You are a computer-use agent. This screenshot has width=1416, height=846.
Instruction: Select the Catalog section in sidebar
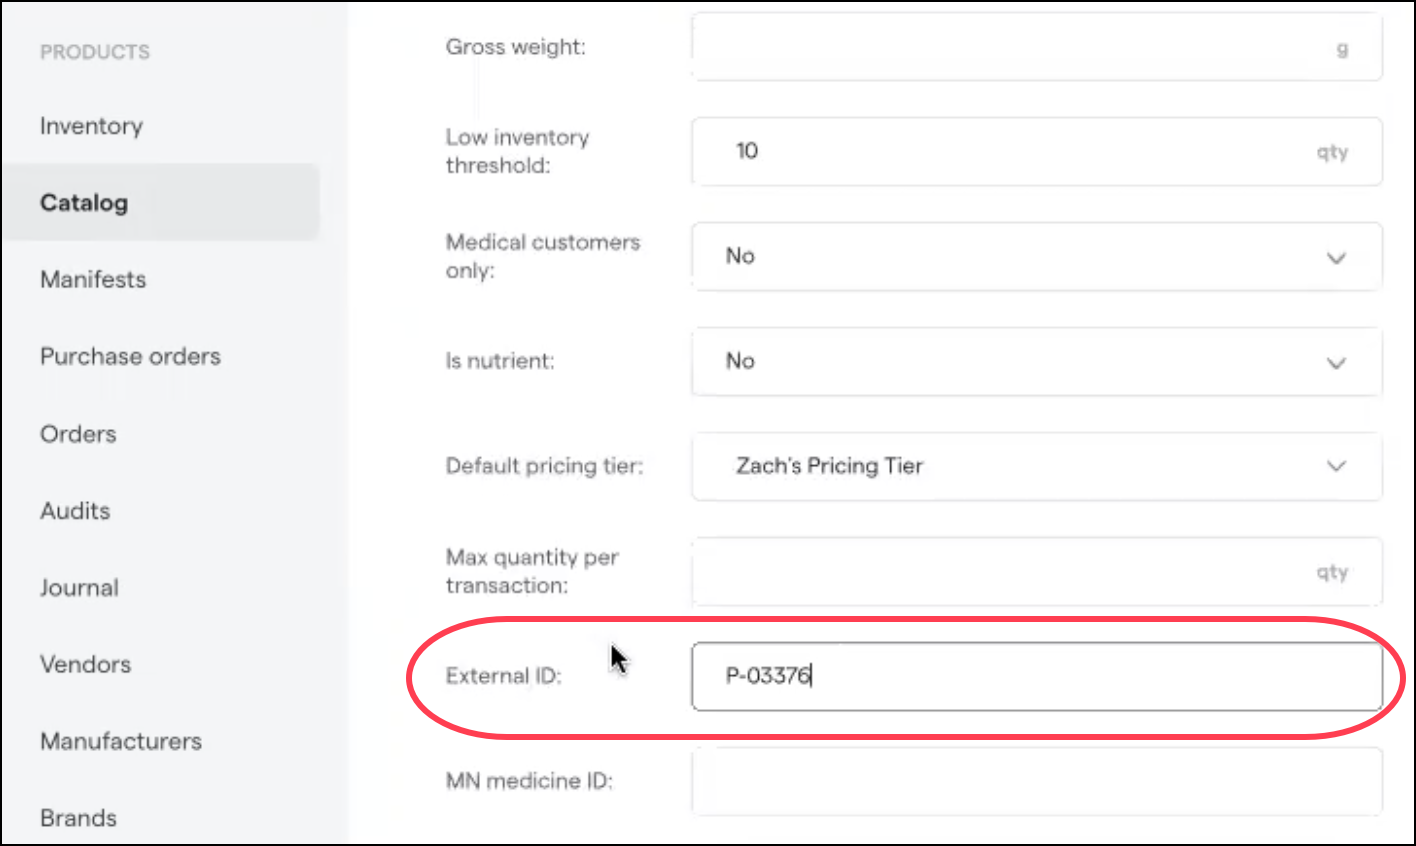83,202
